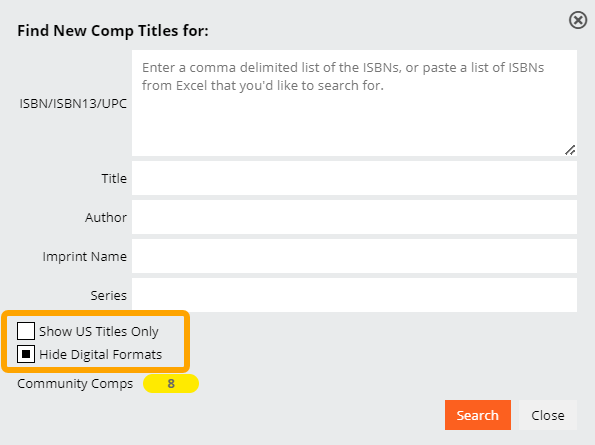
Task: Click the ISBN/ISBN13/UPC field label
Action: 73,104
